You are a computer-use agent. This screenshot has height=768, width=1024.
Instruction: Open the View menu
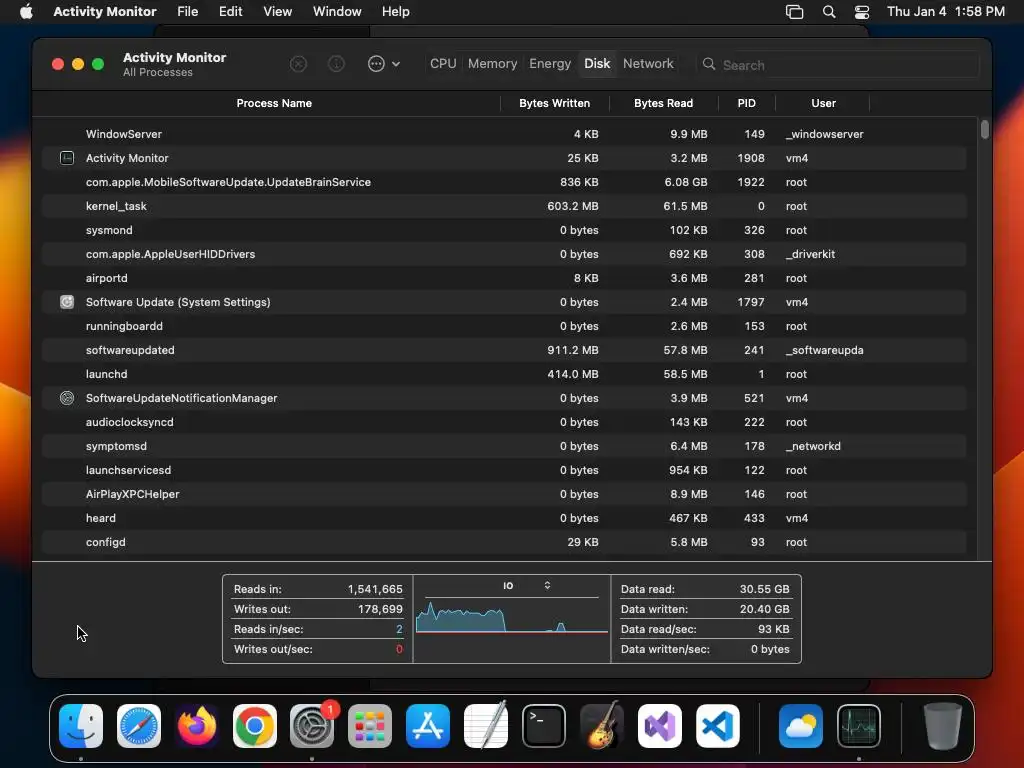[x=278, y=12]
